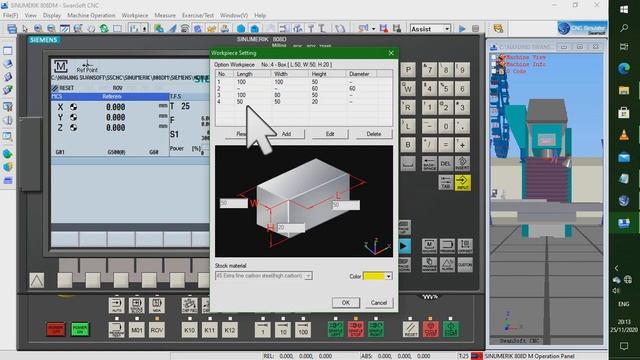The height and width of the screenshot is (360, 640).
Task: Open VLC from taskbar
Action: click(x=624, y=135)
